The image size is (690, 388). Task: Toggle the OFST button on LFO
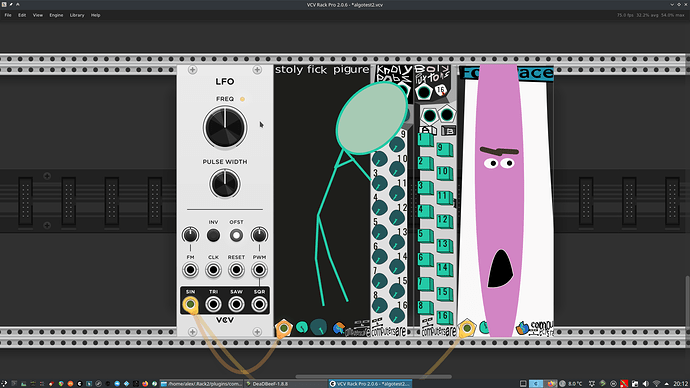pyautogui.click(x=236, y=235)
